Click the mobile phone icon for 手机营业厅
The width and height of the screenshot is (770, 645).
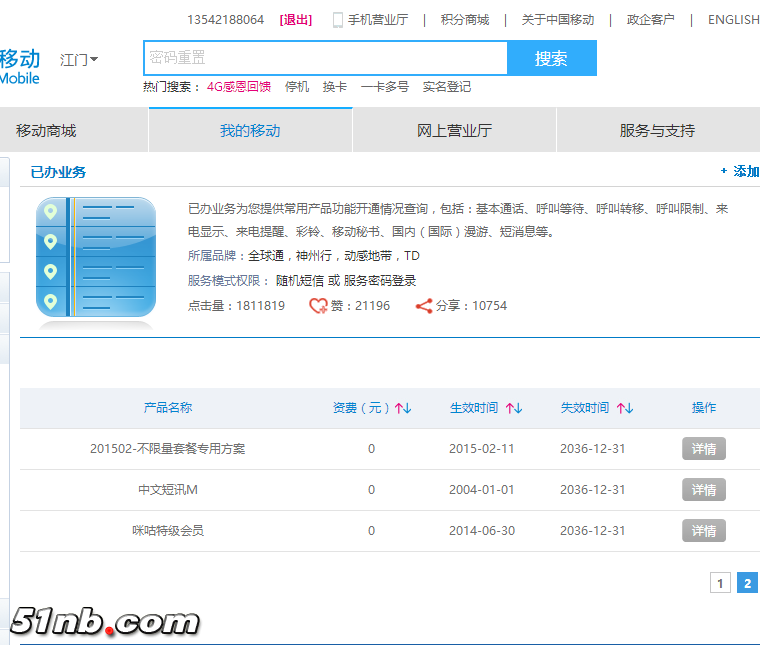point(338,20)
